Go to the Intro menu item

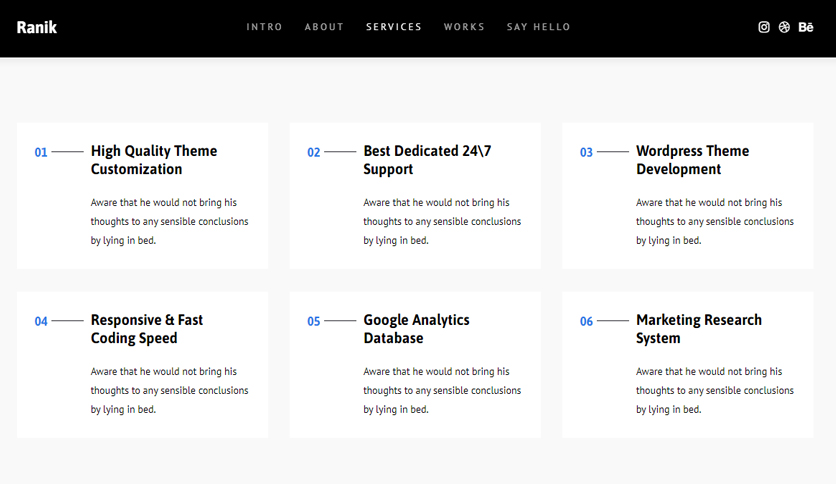pos(264,27)
